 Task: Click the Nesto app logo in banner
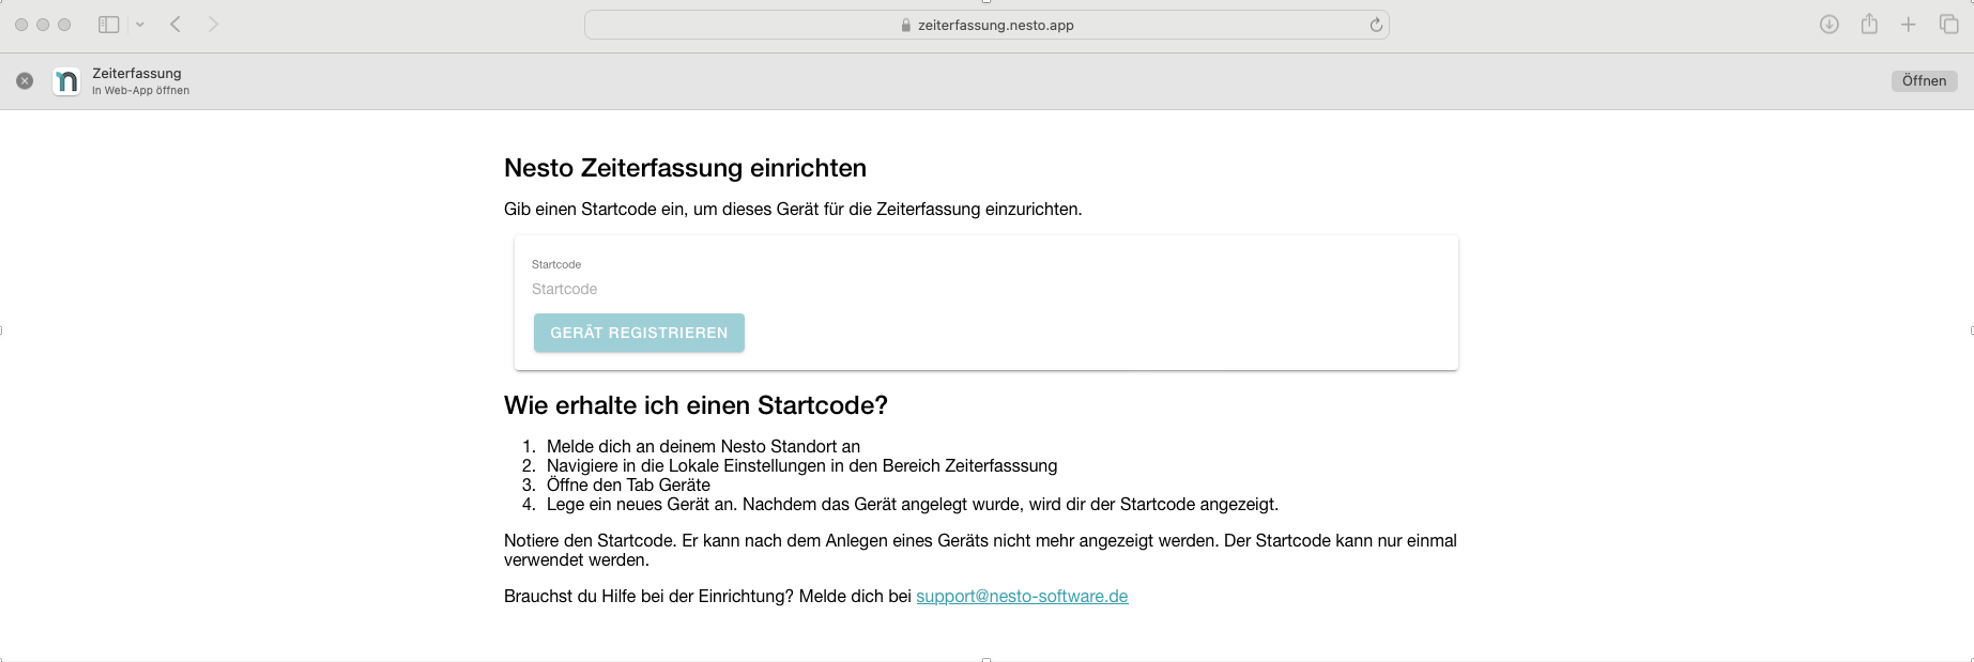(66, 81)
